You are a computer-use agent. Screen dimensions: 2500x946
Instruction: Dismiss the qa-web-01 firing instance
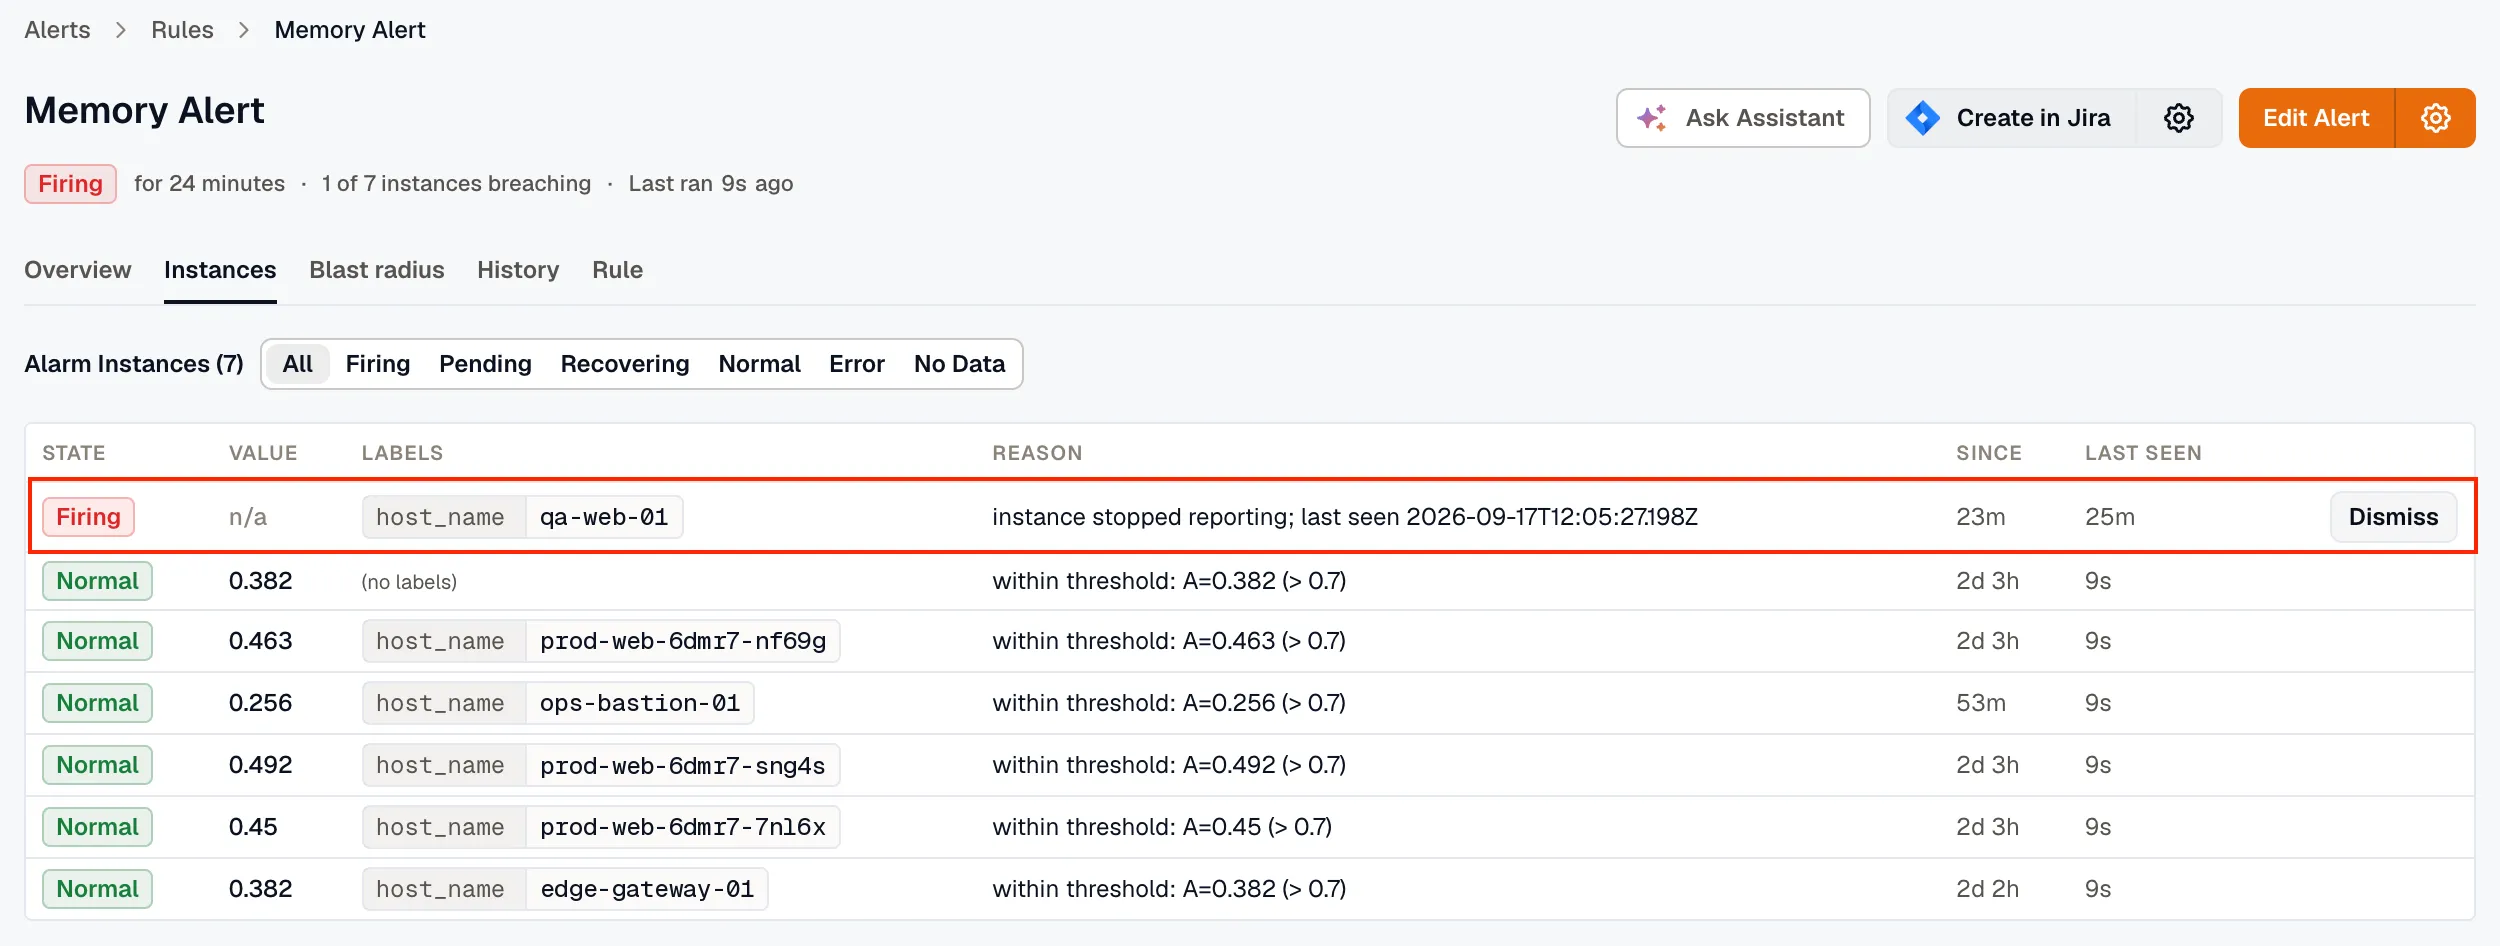[2393, 517]
